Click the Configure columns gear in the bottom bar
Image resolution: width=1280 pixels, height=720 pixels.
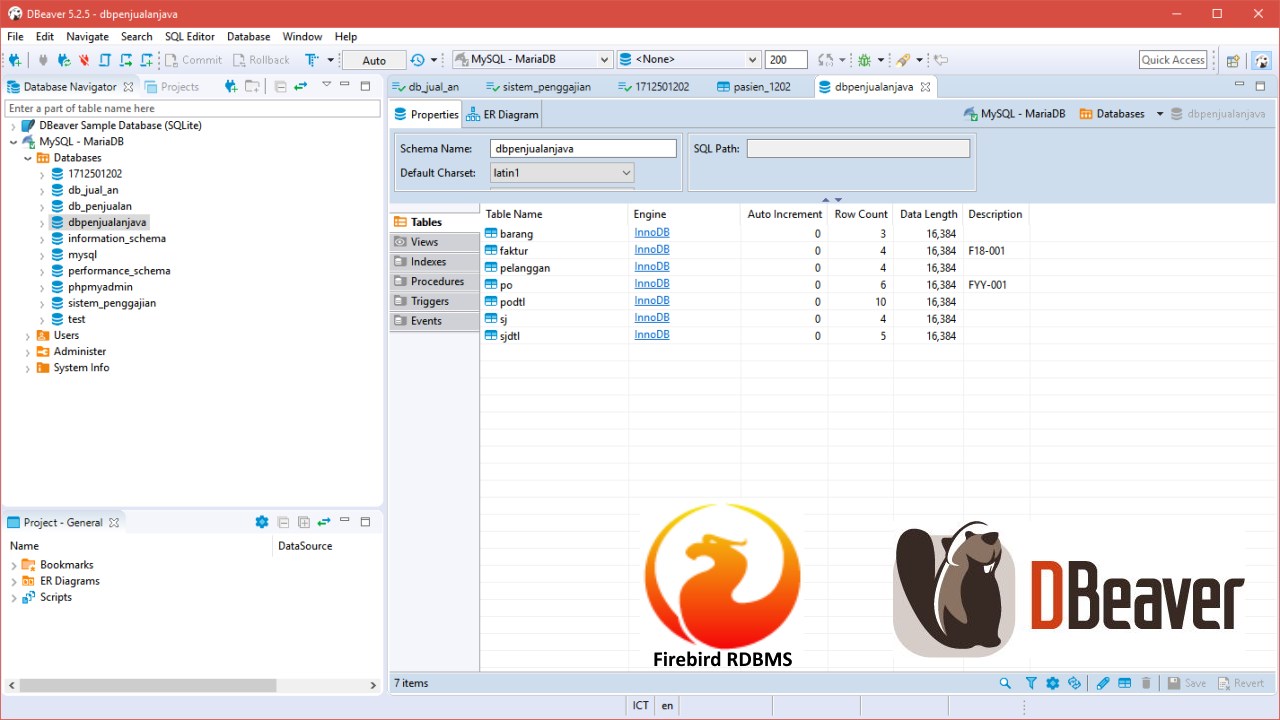click(1053, 683)
